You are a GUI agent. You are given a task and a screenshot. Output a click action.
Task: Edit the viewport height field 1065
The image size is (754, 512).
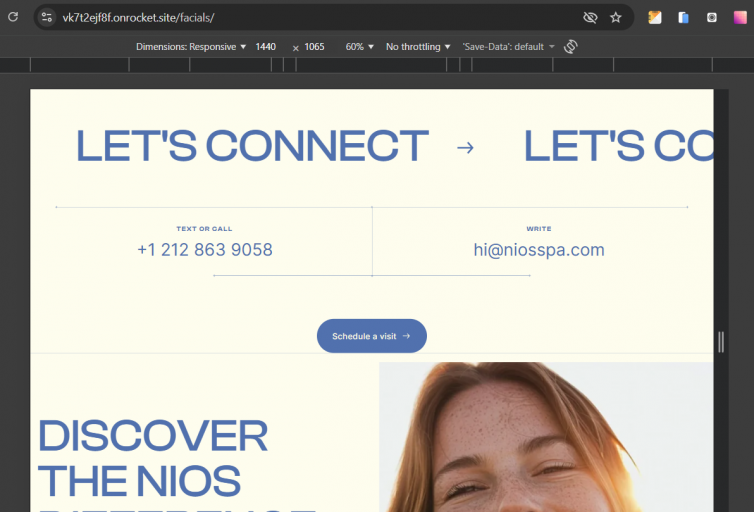(314, 47)
